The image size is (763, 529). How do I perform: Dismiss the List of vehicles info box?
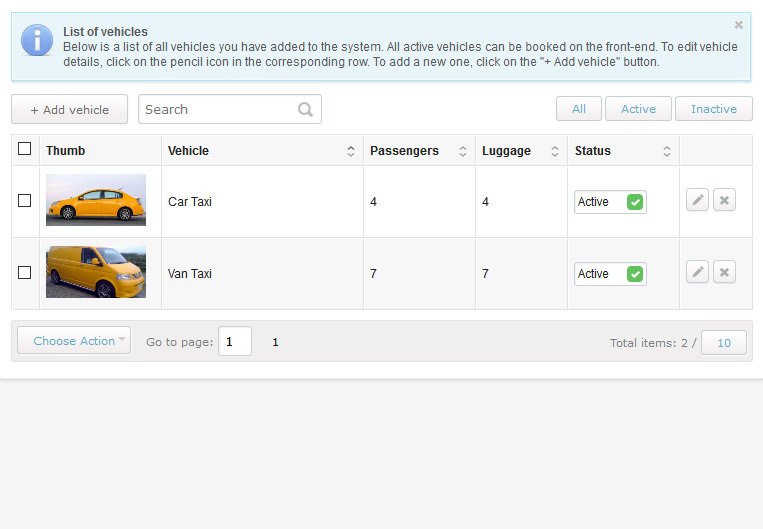pyautogui.click(x=738, y=25)
